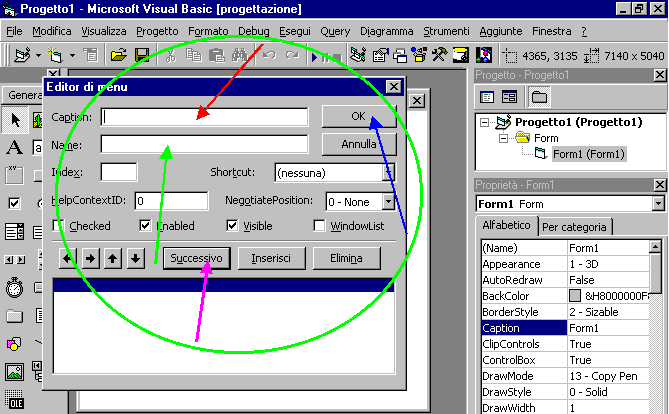Collapse the Progetto1 (Progetto1) tree node

pos(484,123)
